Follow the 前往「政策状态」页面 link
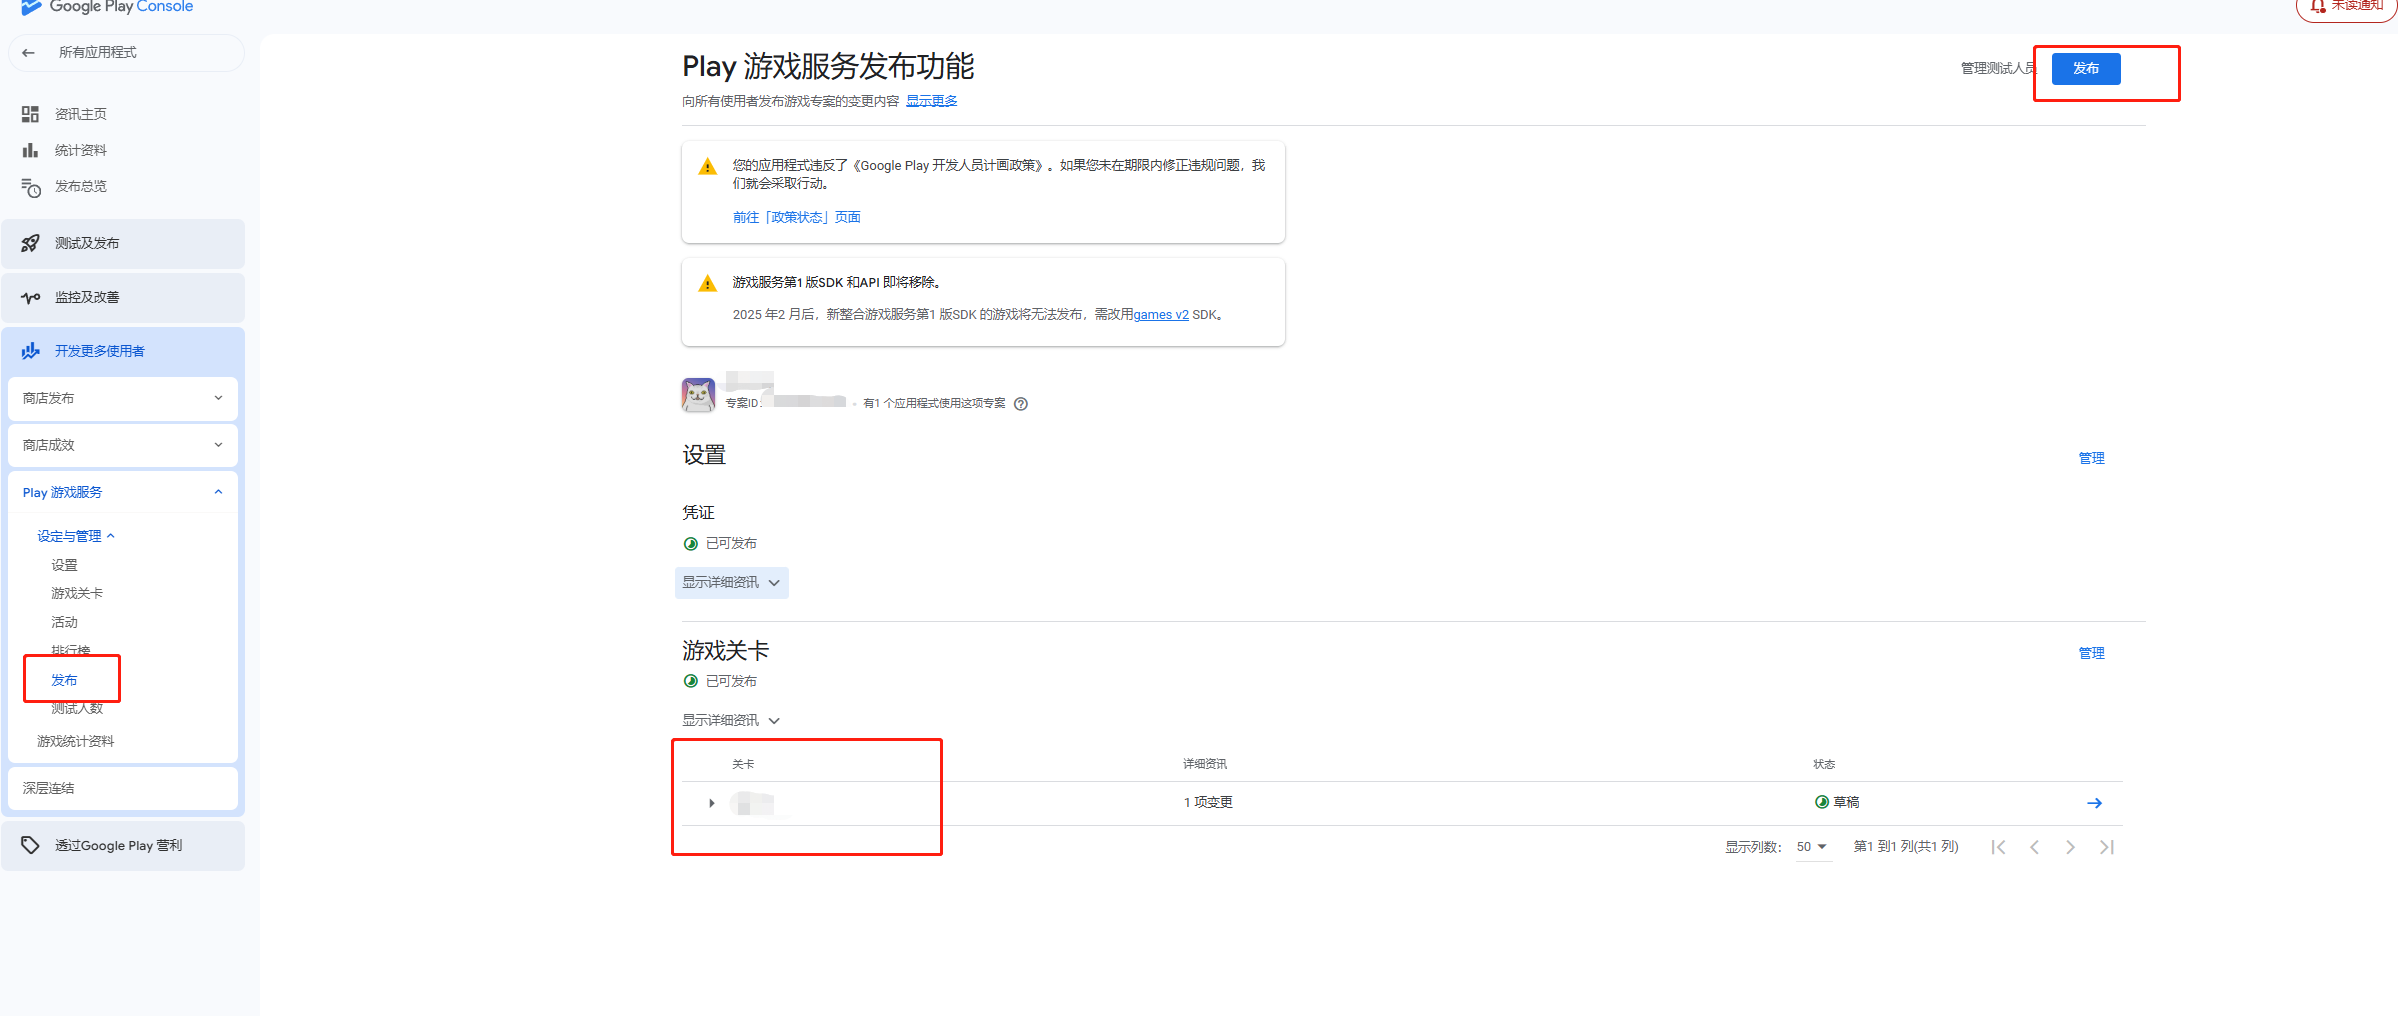The height and width of the screenshot is (1016, 2398). click(x=796, y=217)
